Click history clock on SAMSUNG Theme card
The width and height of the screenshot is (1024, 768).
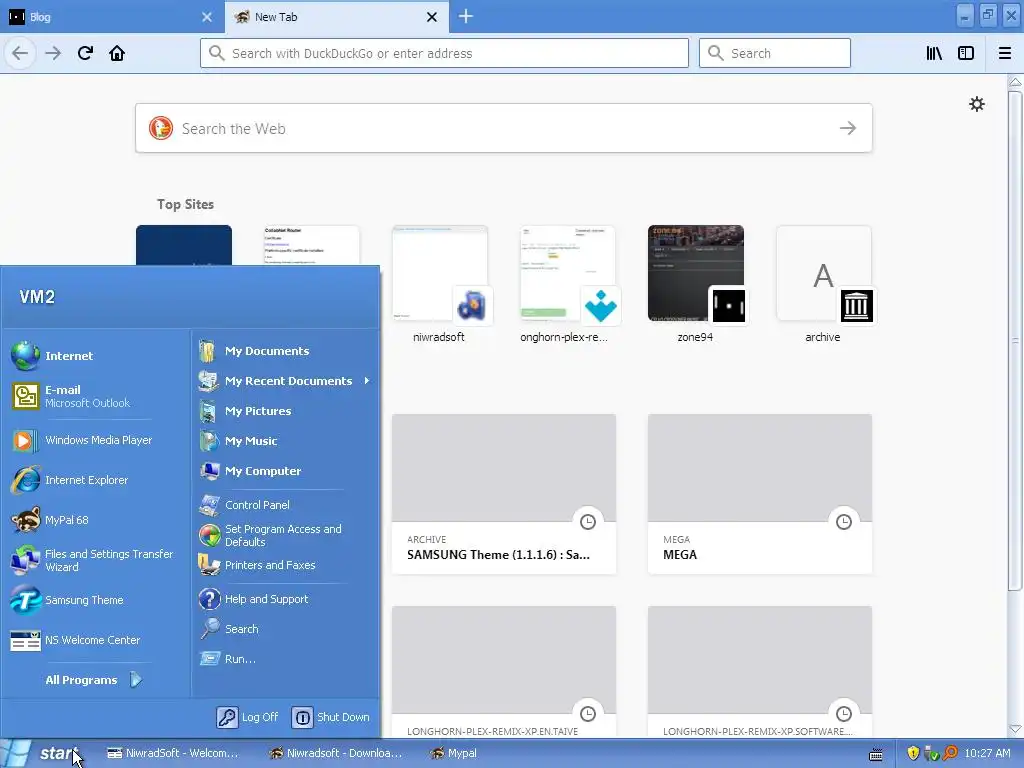click(x=588, y=521)
